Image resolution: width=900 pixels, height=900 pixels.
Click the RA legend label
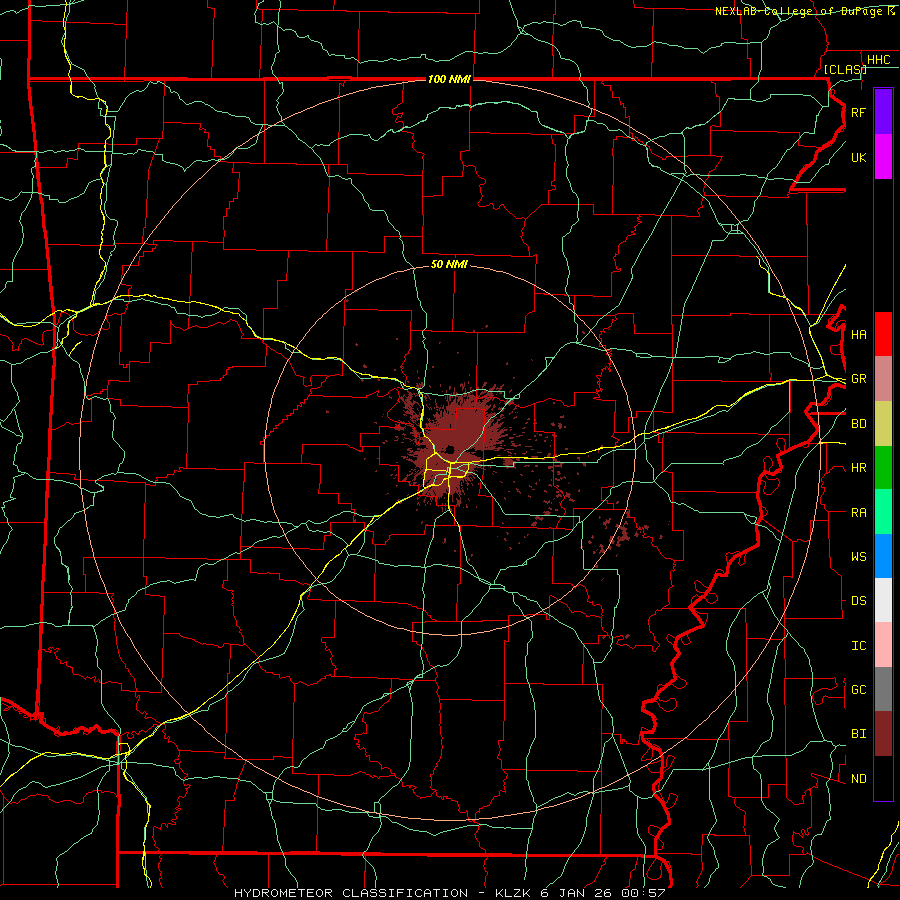(858, 513)
